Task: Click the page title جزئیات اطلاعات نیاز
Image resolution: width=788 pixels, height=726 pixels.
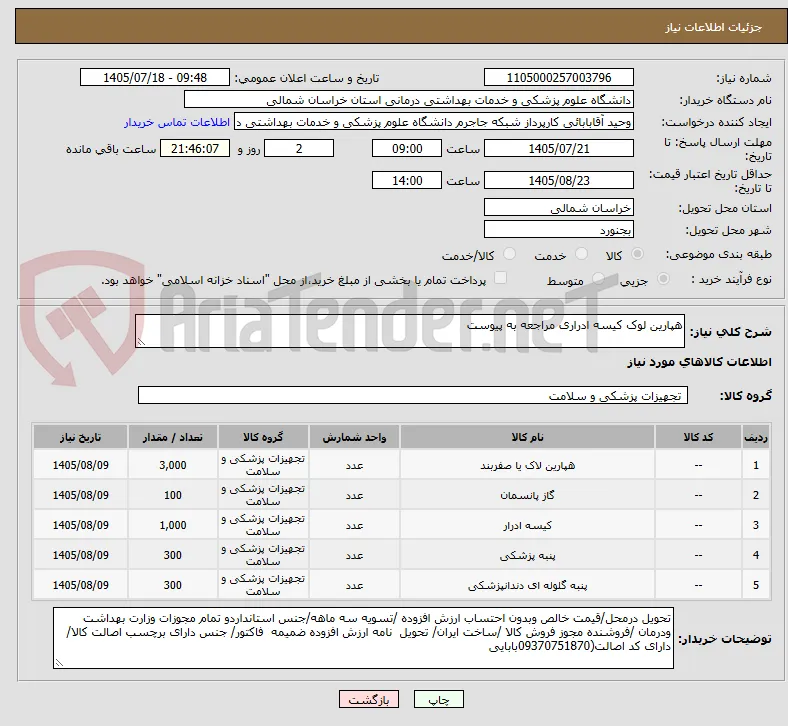Action: 714,27
